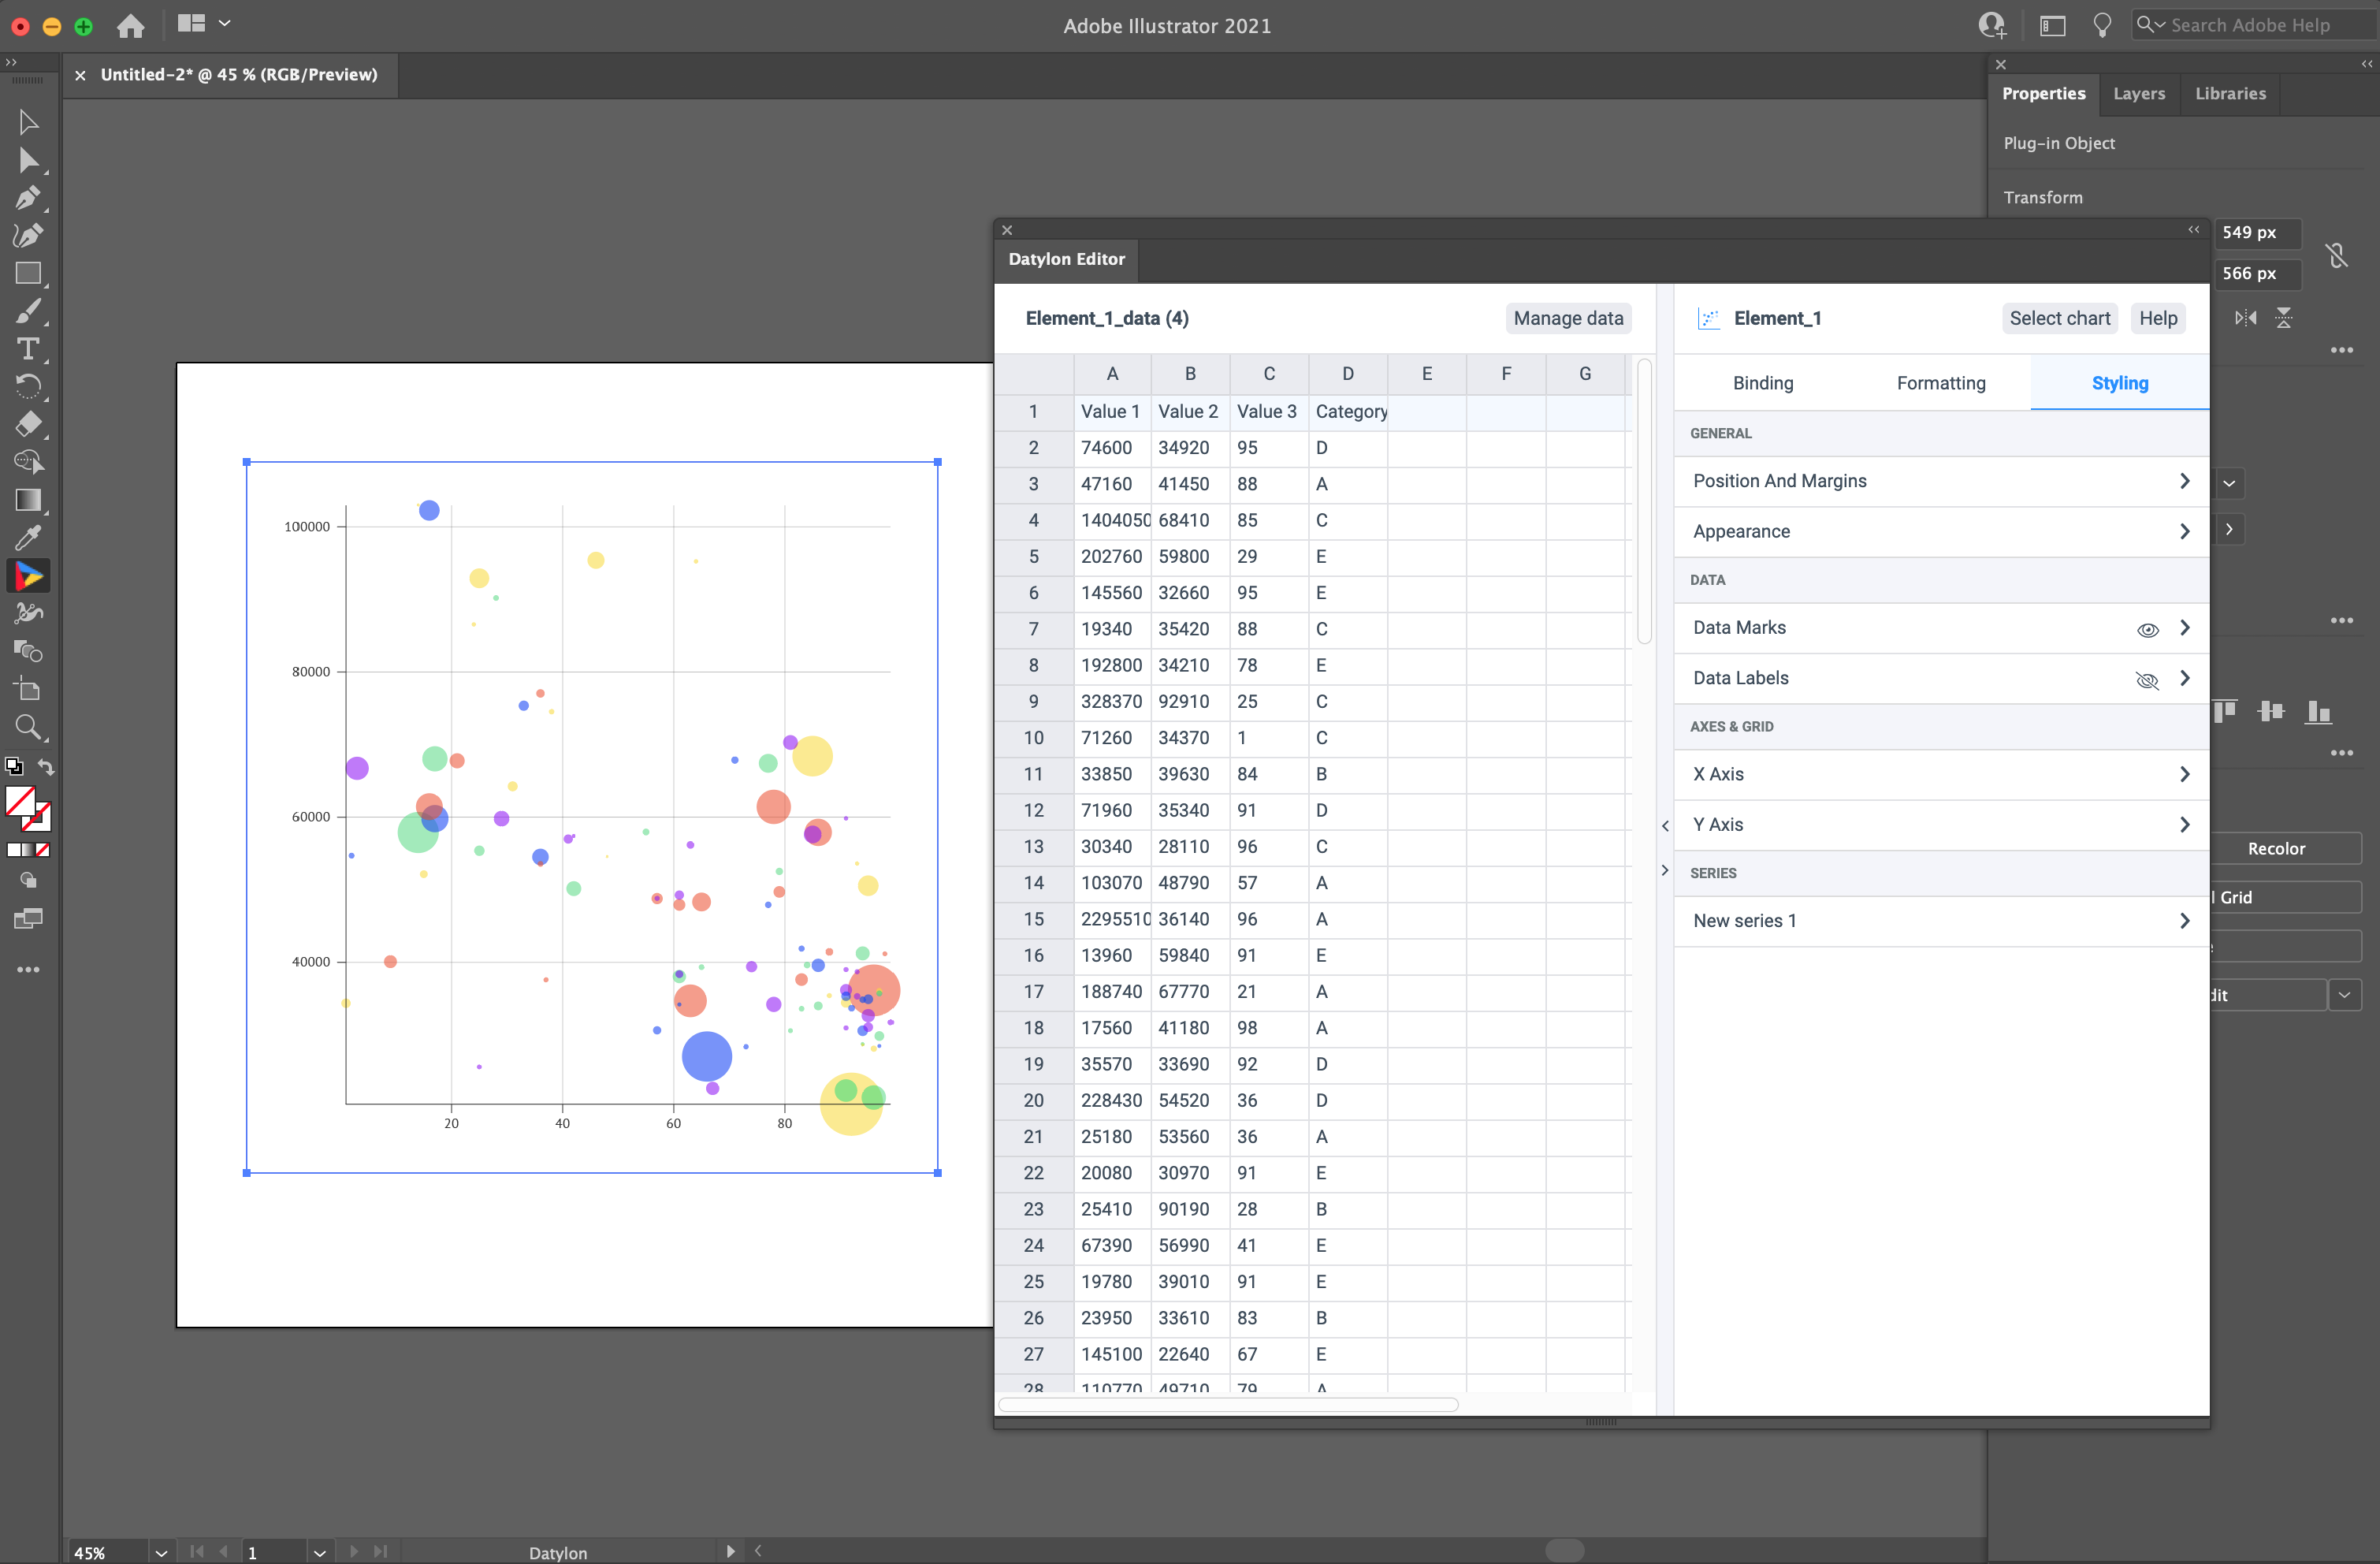Image resolution: width=2380 pixels, height=1564 pixels.
Task: Click the Manage data button
Action: 1567,318
